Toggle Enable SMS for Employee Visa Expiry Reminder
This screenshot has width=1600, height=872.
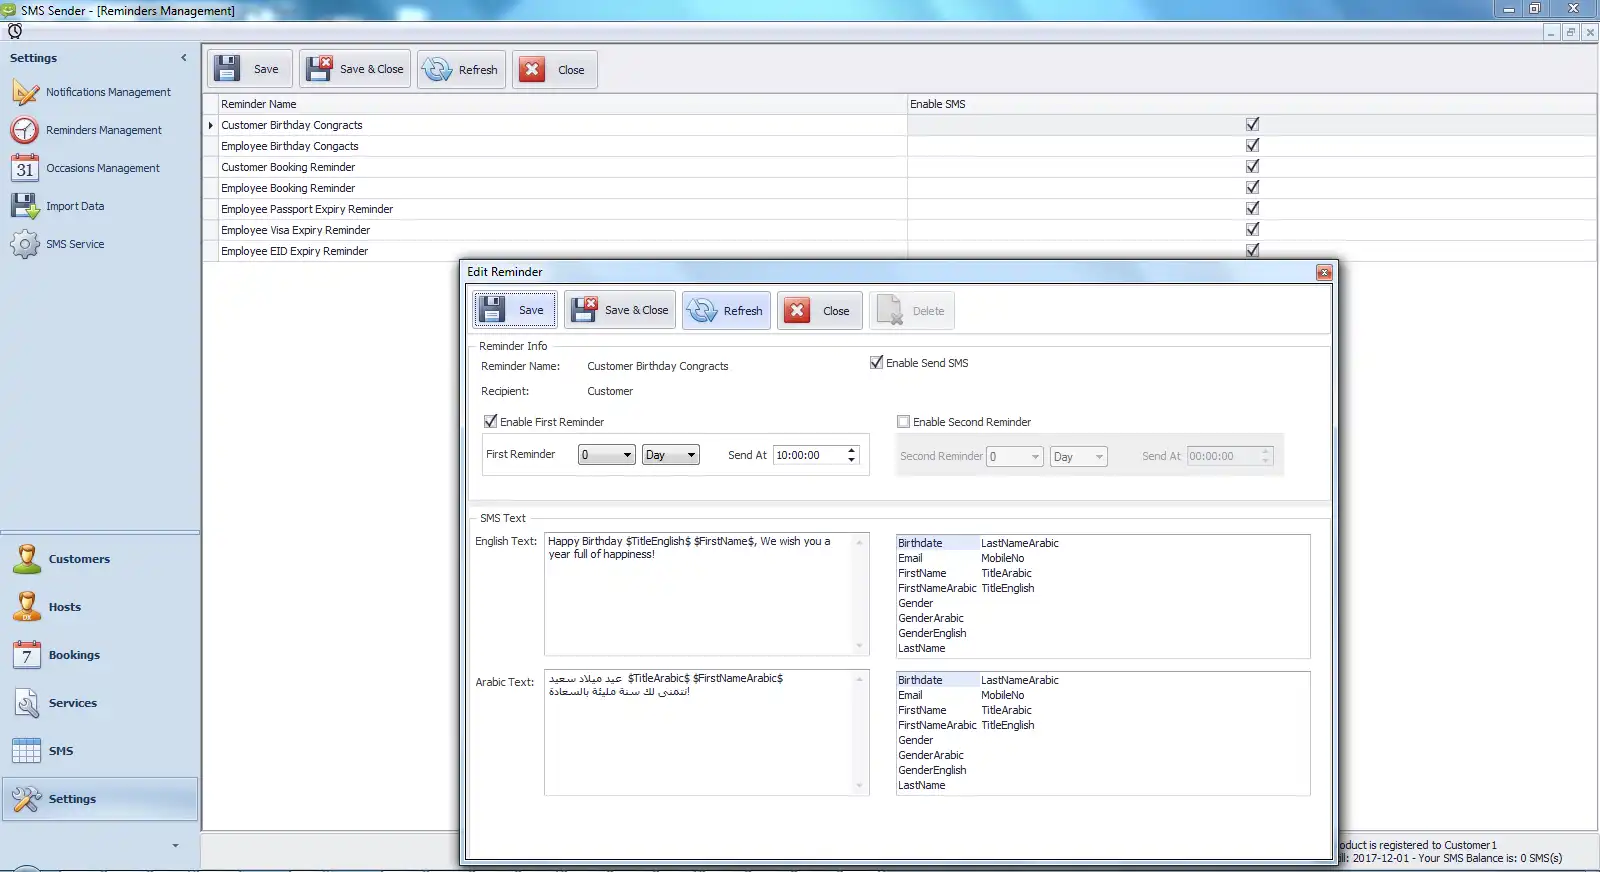click(x=1252, y=230)
